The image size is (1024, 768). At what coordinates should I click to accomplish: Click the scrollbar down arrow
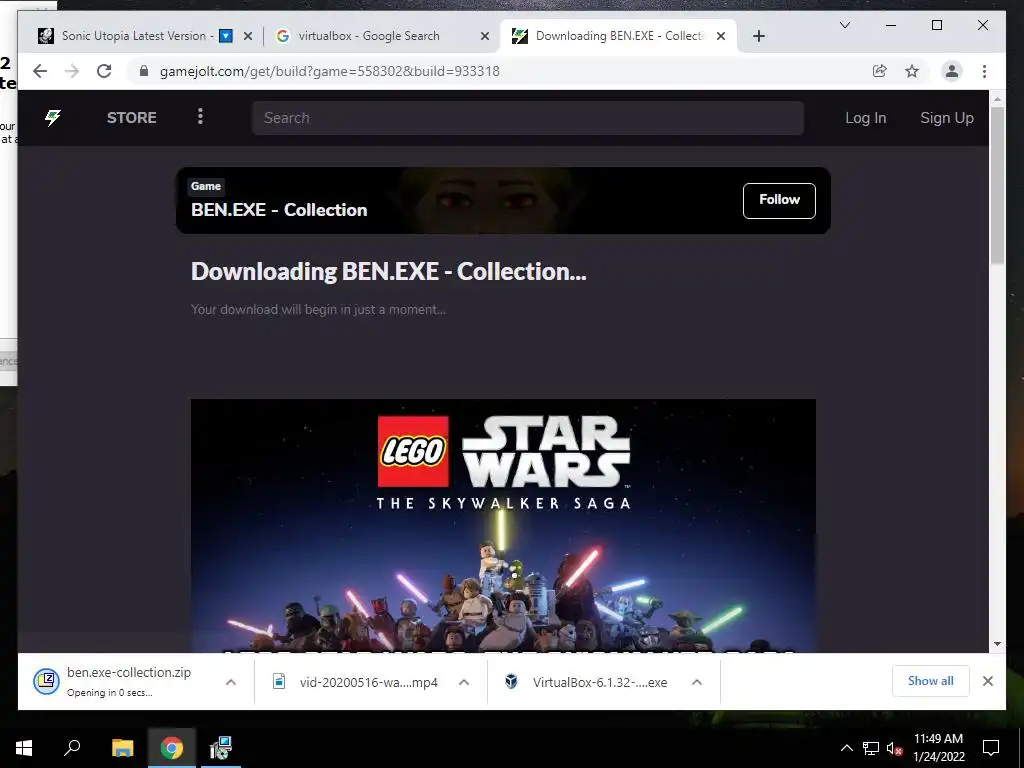(997, 644)
